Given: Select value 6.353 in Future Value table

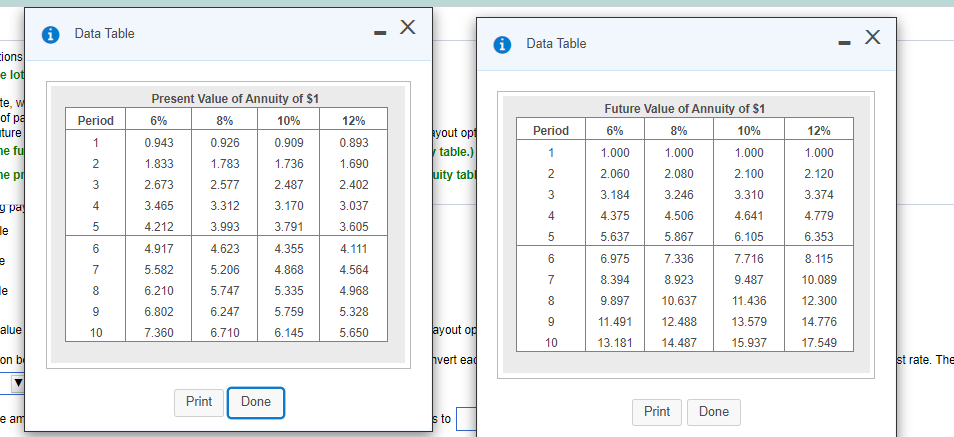Looking at the screenshot, I should (x=819, y=237).
